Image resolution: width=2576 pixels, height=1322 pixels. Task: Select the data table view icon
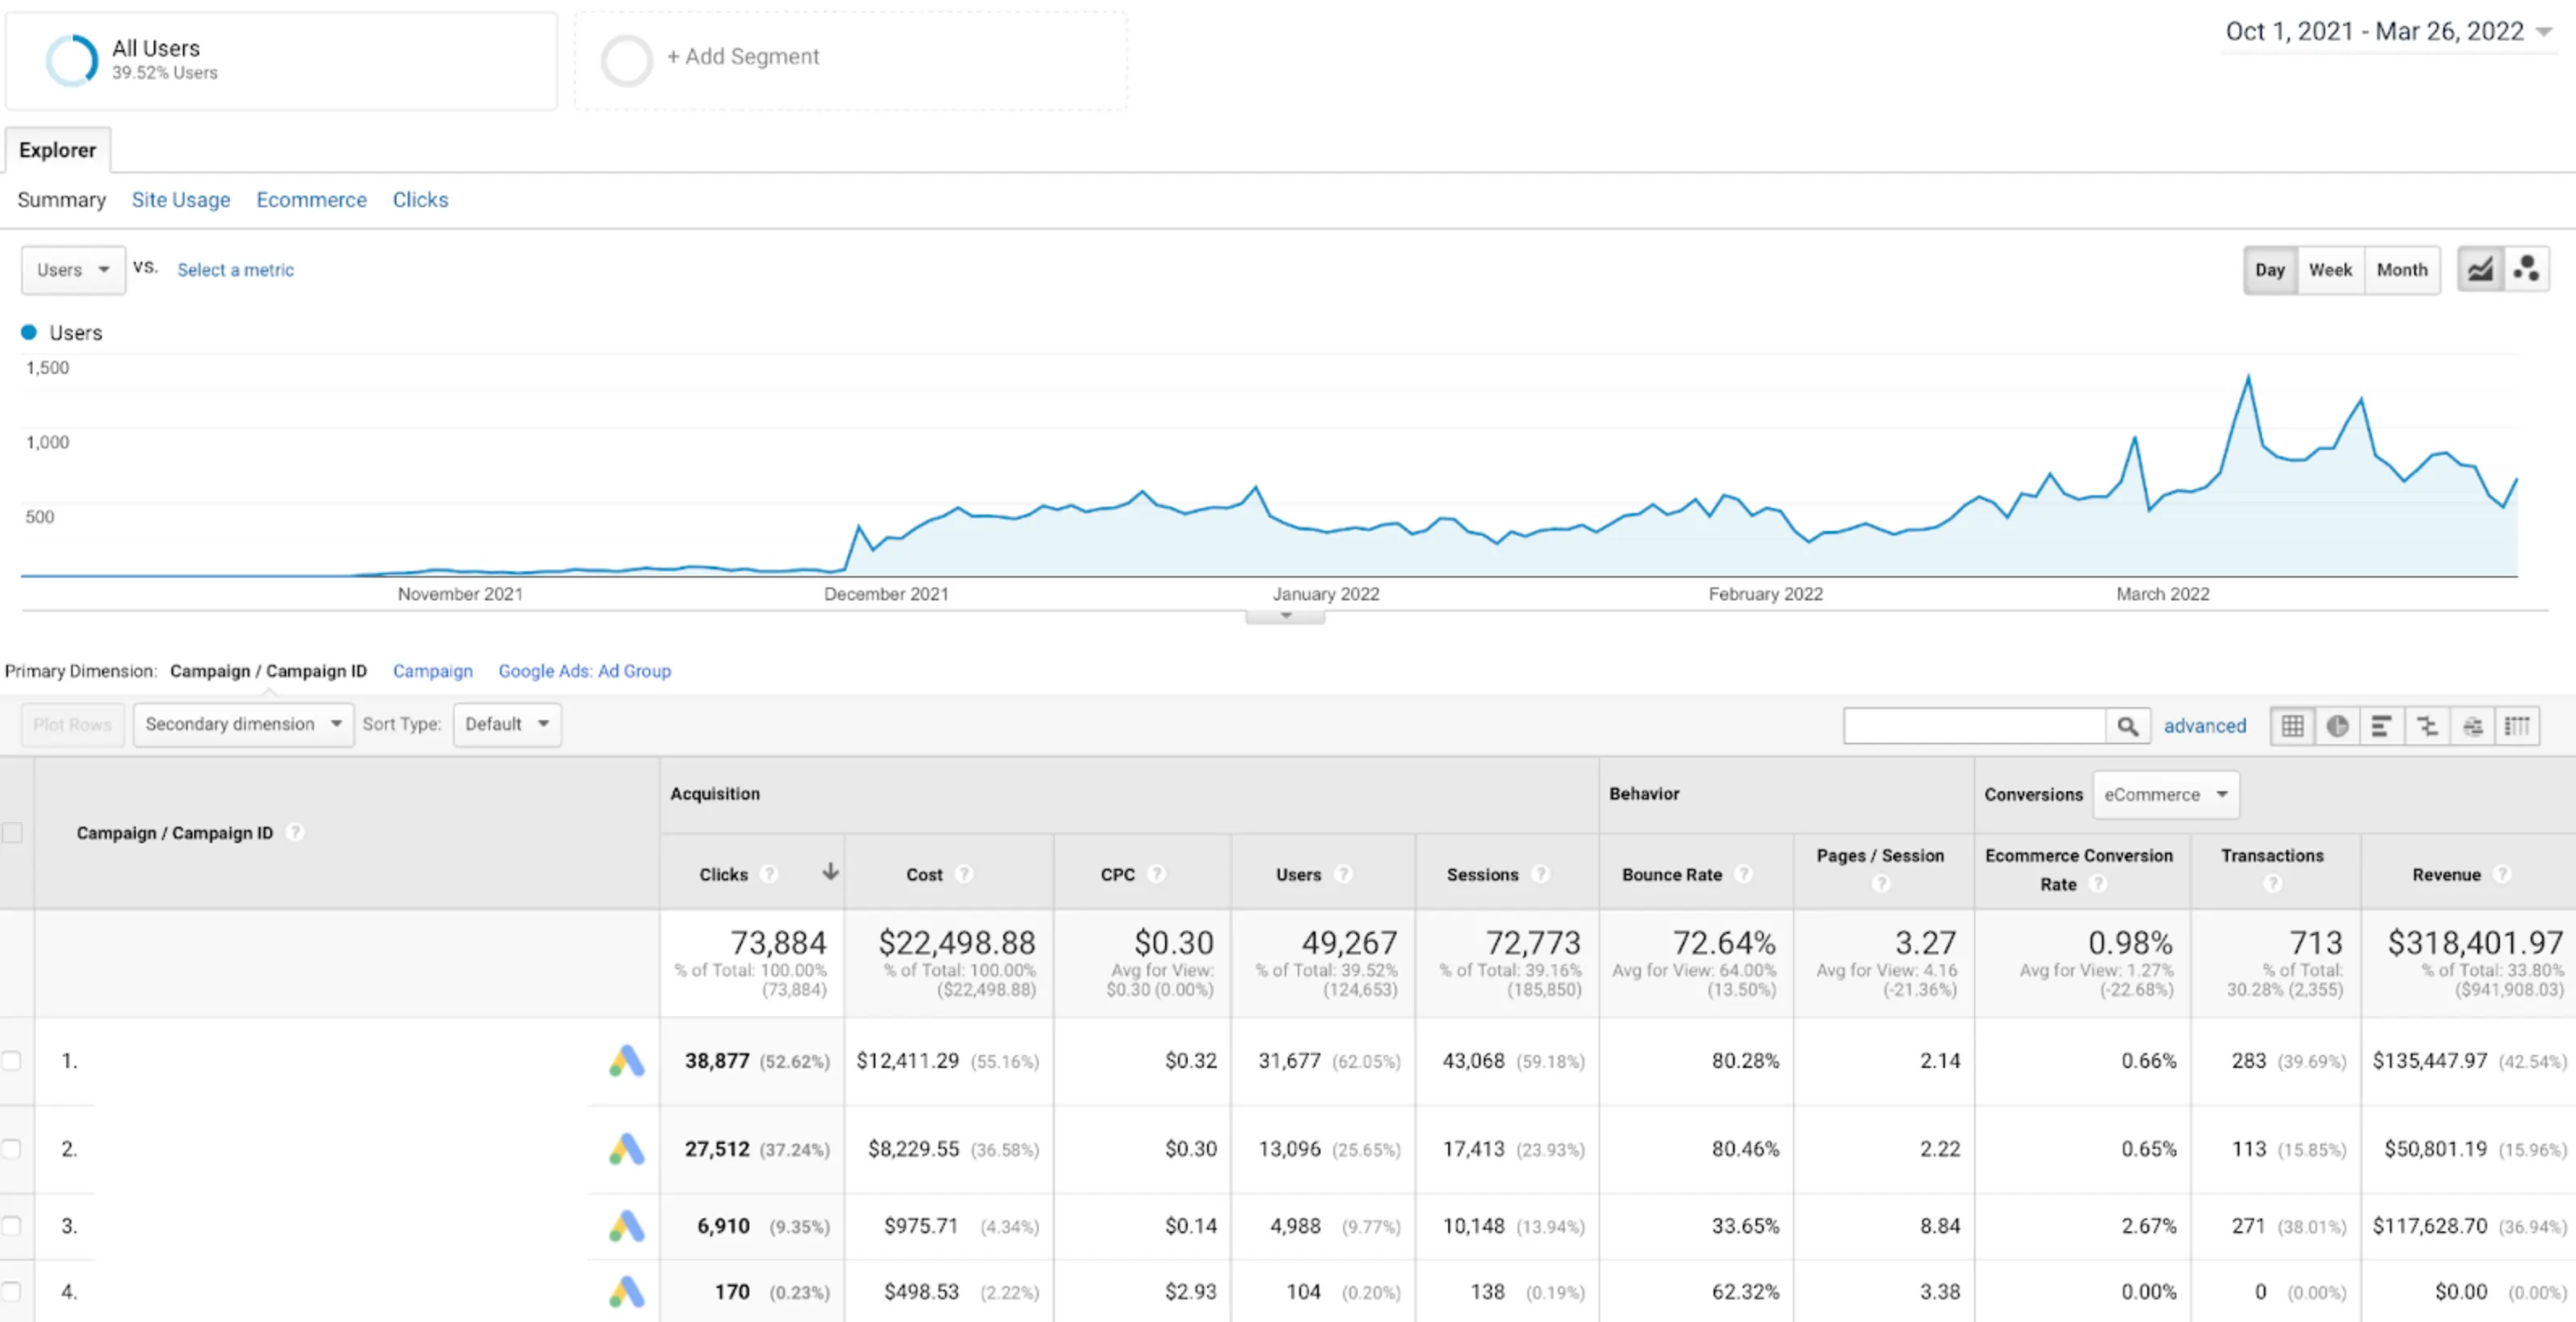[2292, 726]
